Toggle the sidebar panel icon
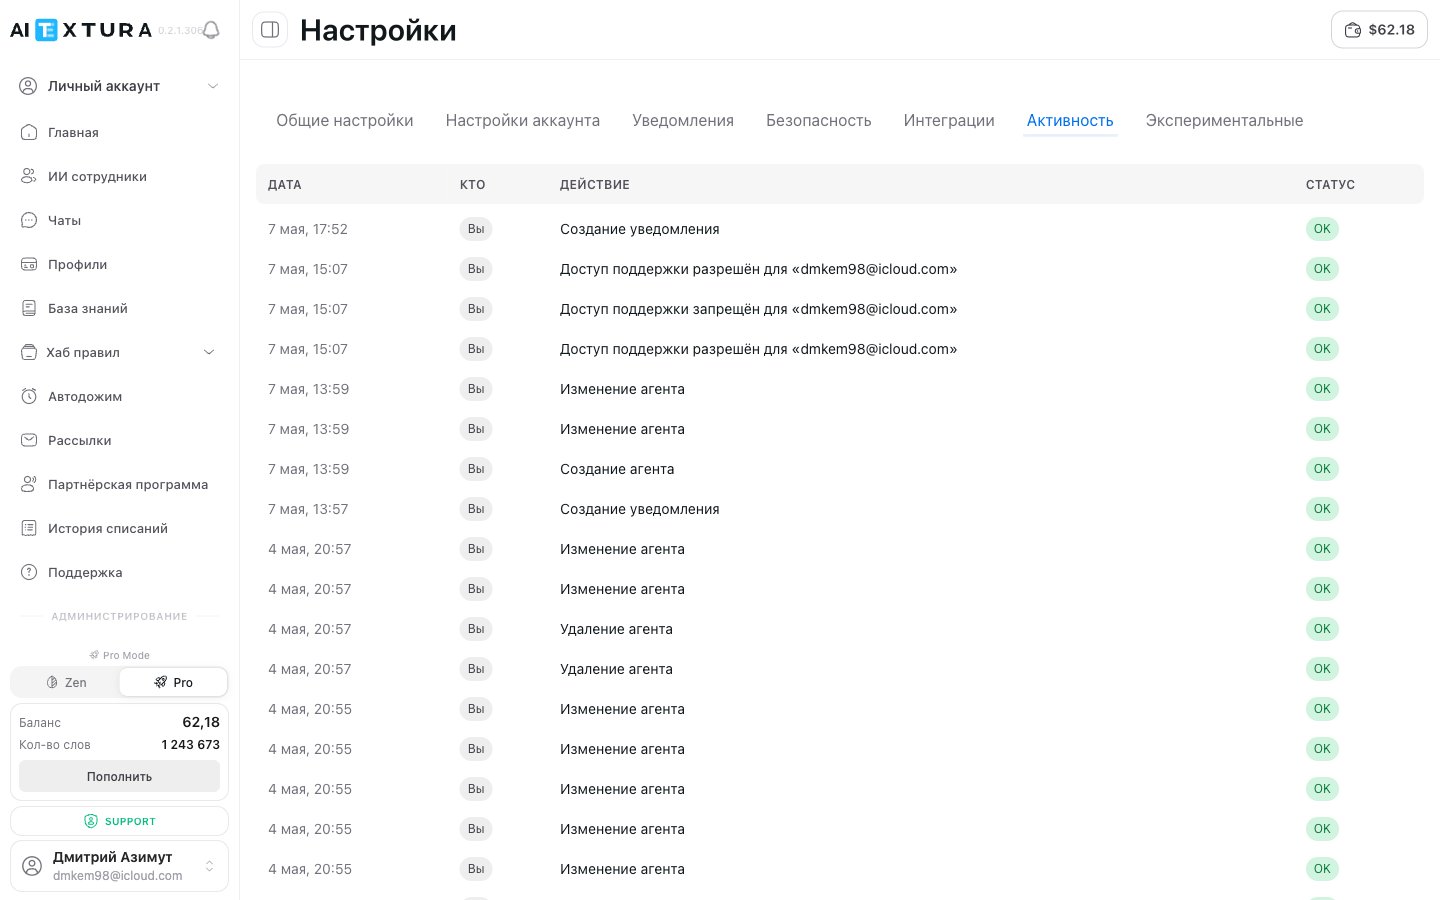This screenshot has width=1440, height=900. click(270, 30)
